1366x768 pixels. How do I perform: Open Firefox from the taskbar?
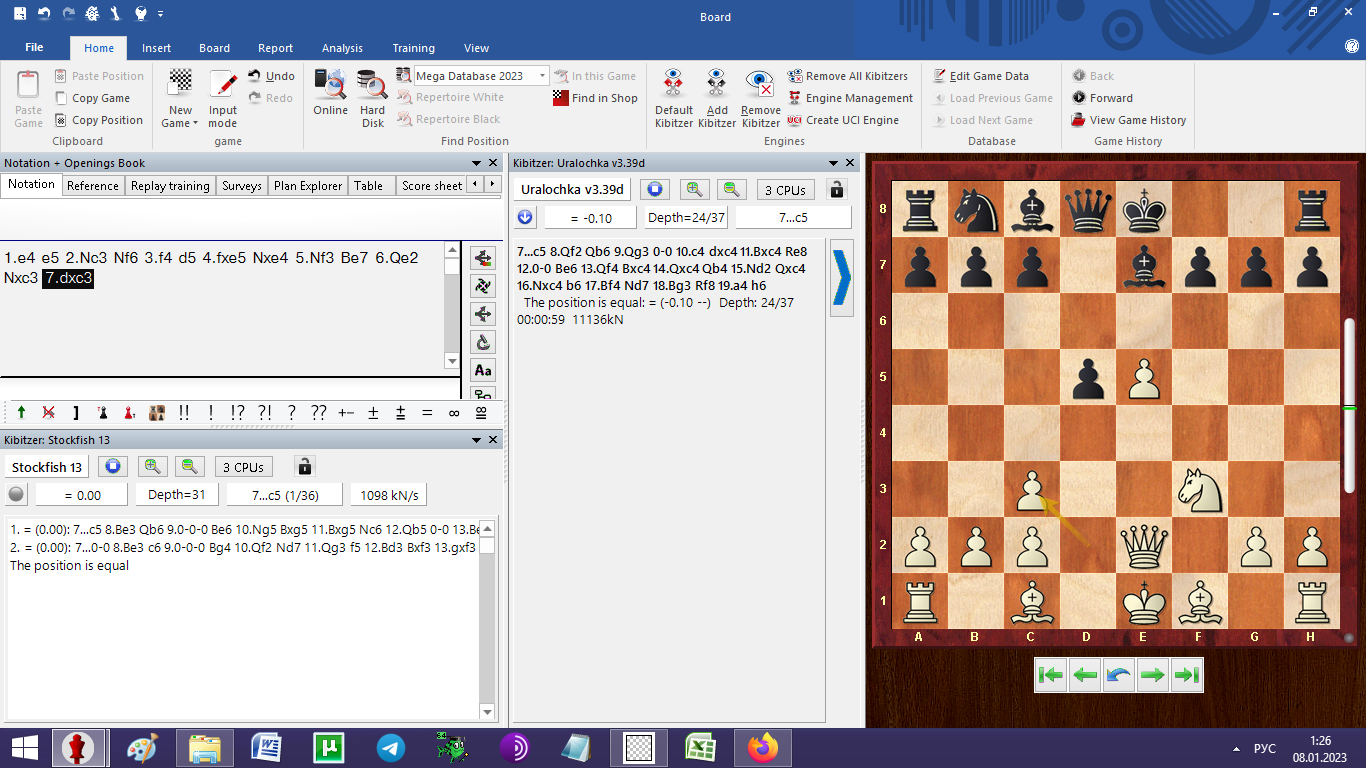click(762, 747)
